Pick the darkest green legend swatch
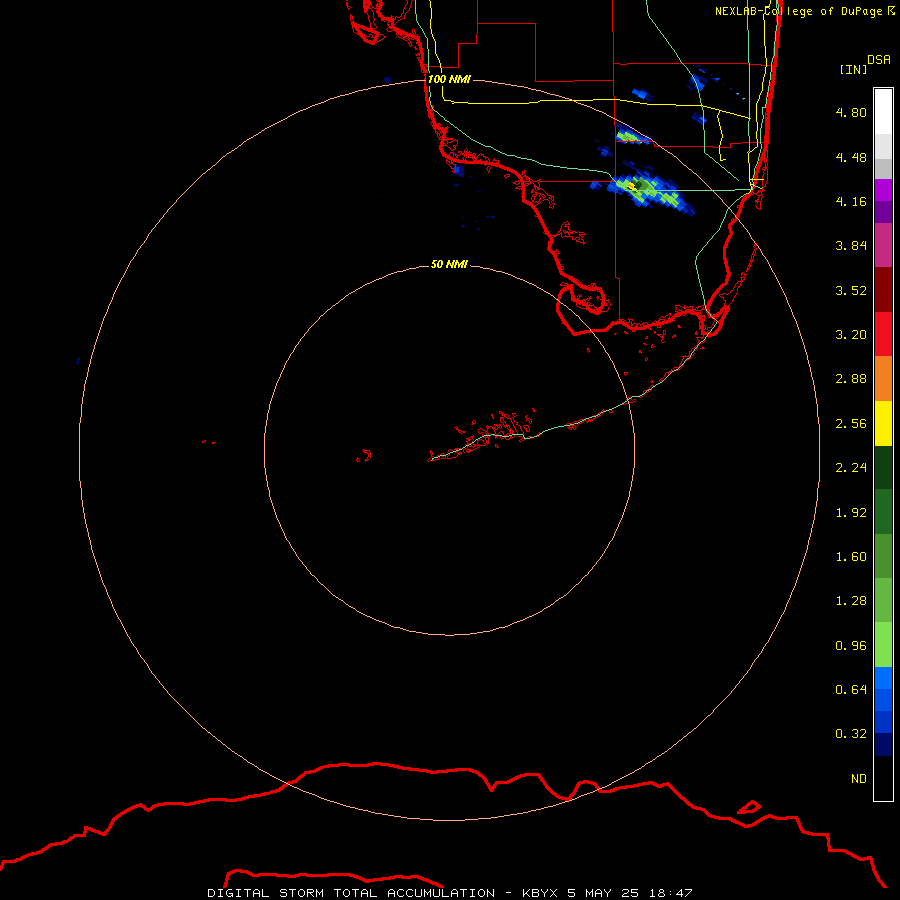The width and height of the screenshot is (900, 900). tap(883, 467)
